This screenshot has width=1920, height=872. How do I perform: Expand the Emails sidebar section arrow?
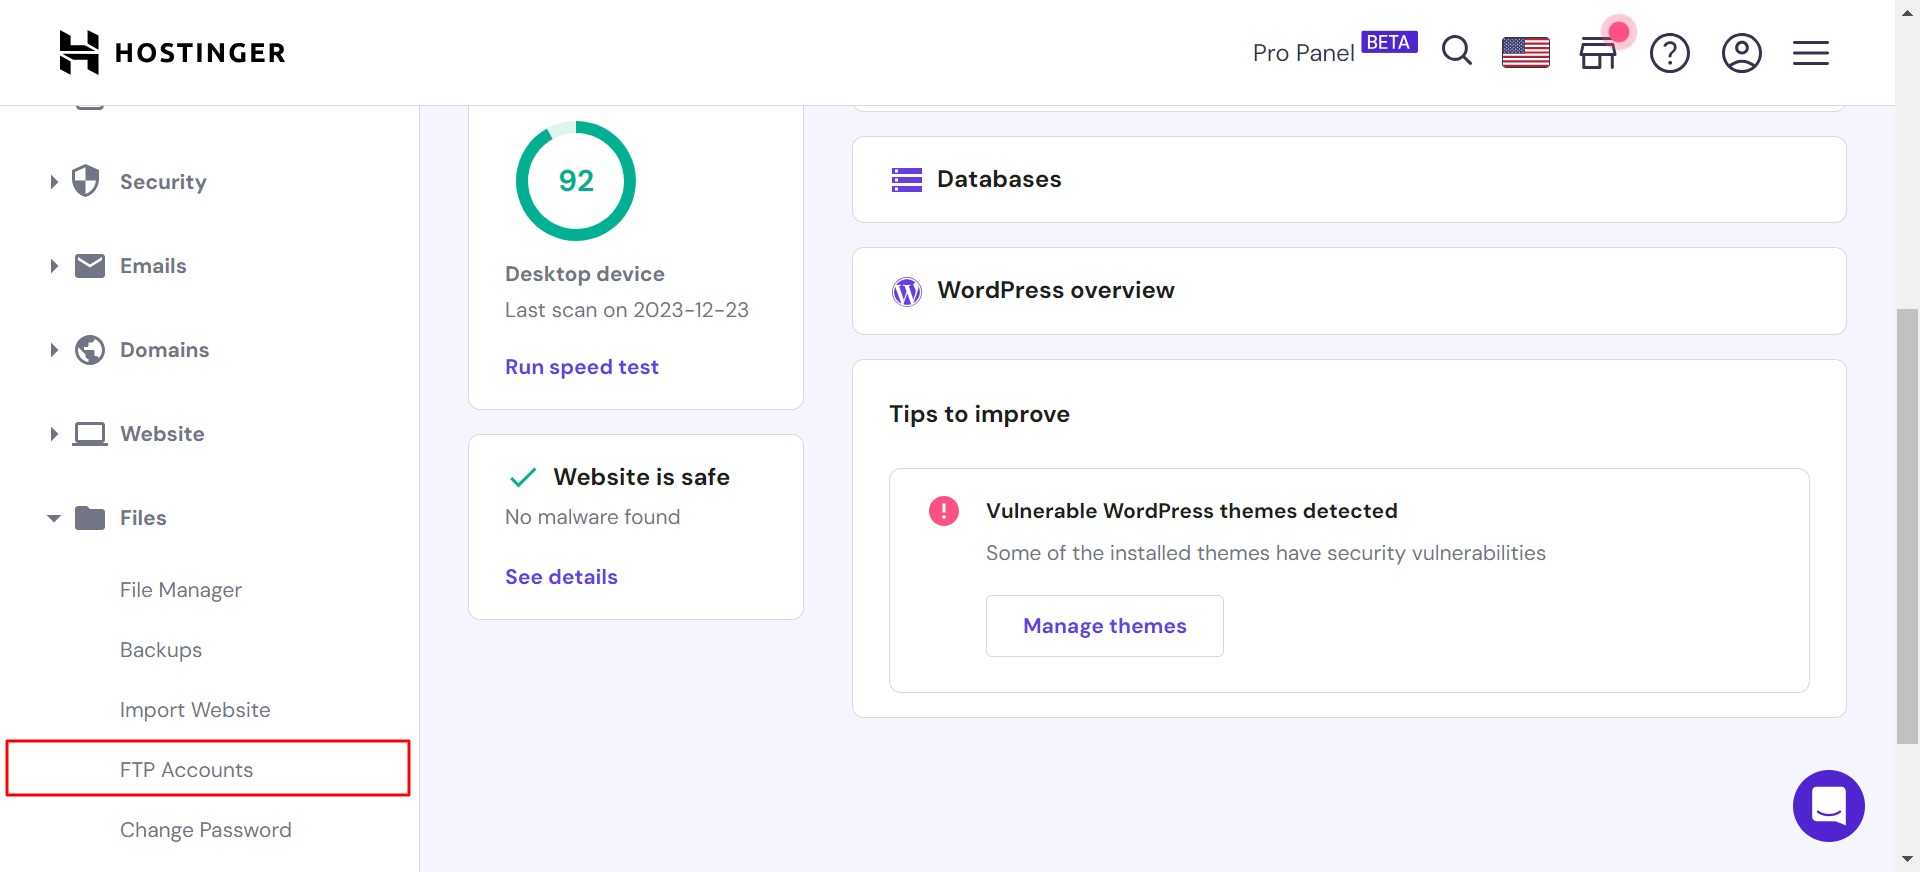point(54,266)
